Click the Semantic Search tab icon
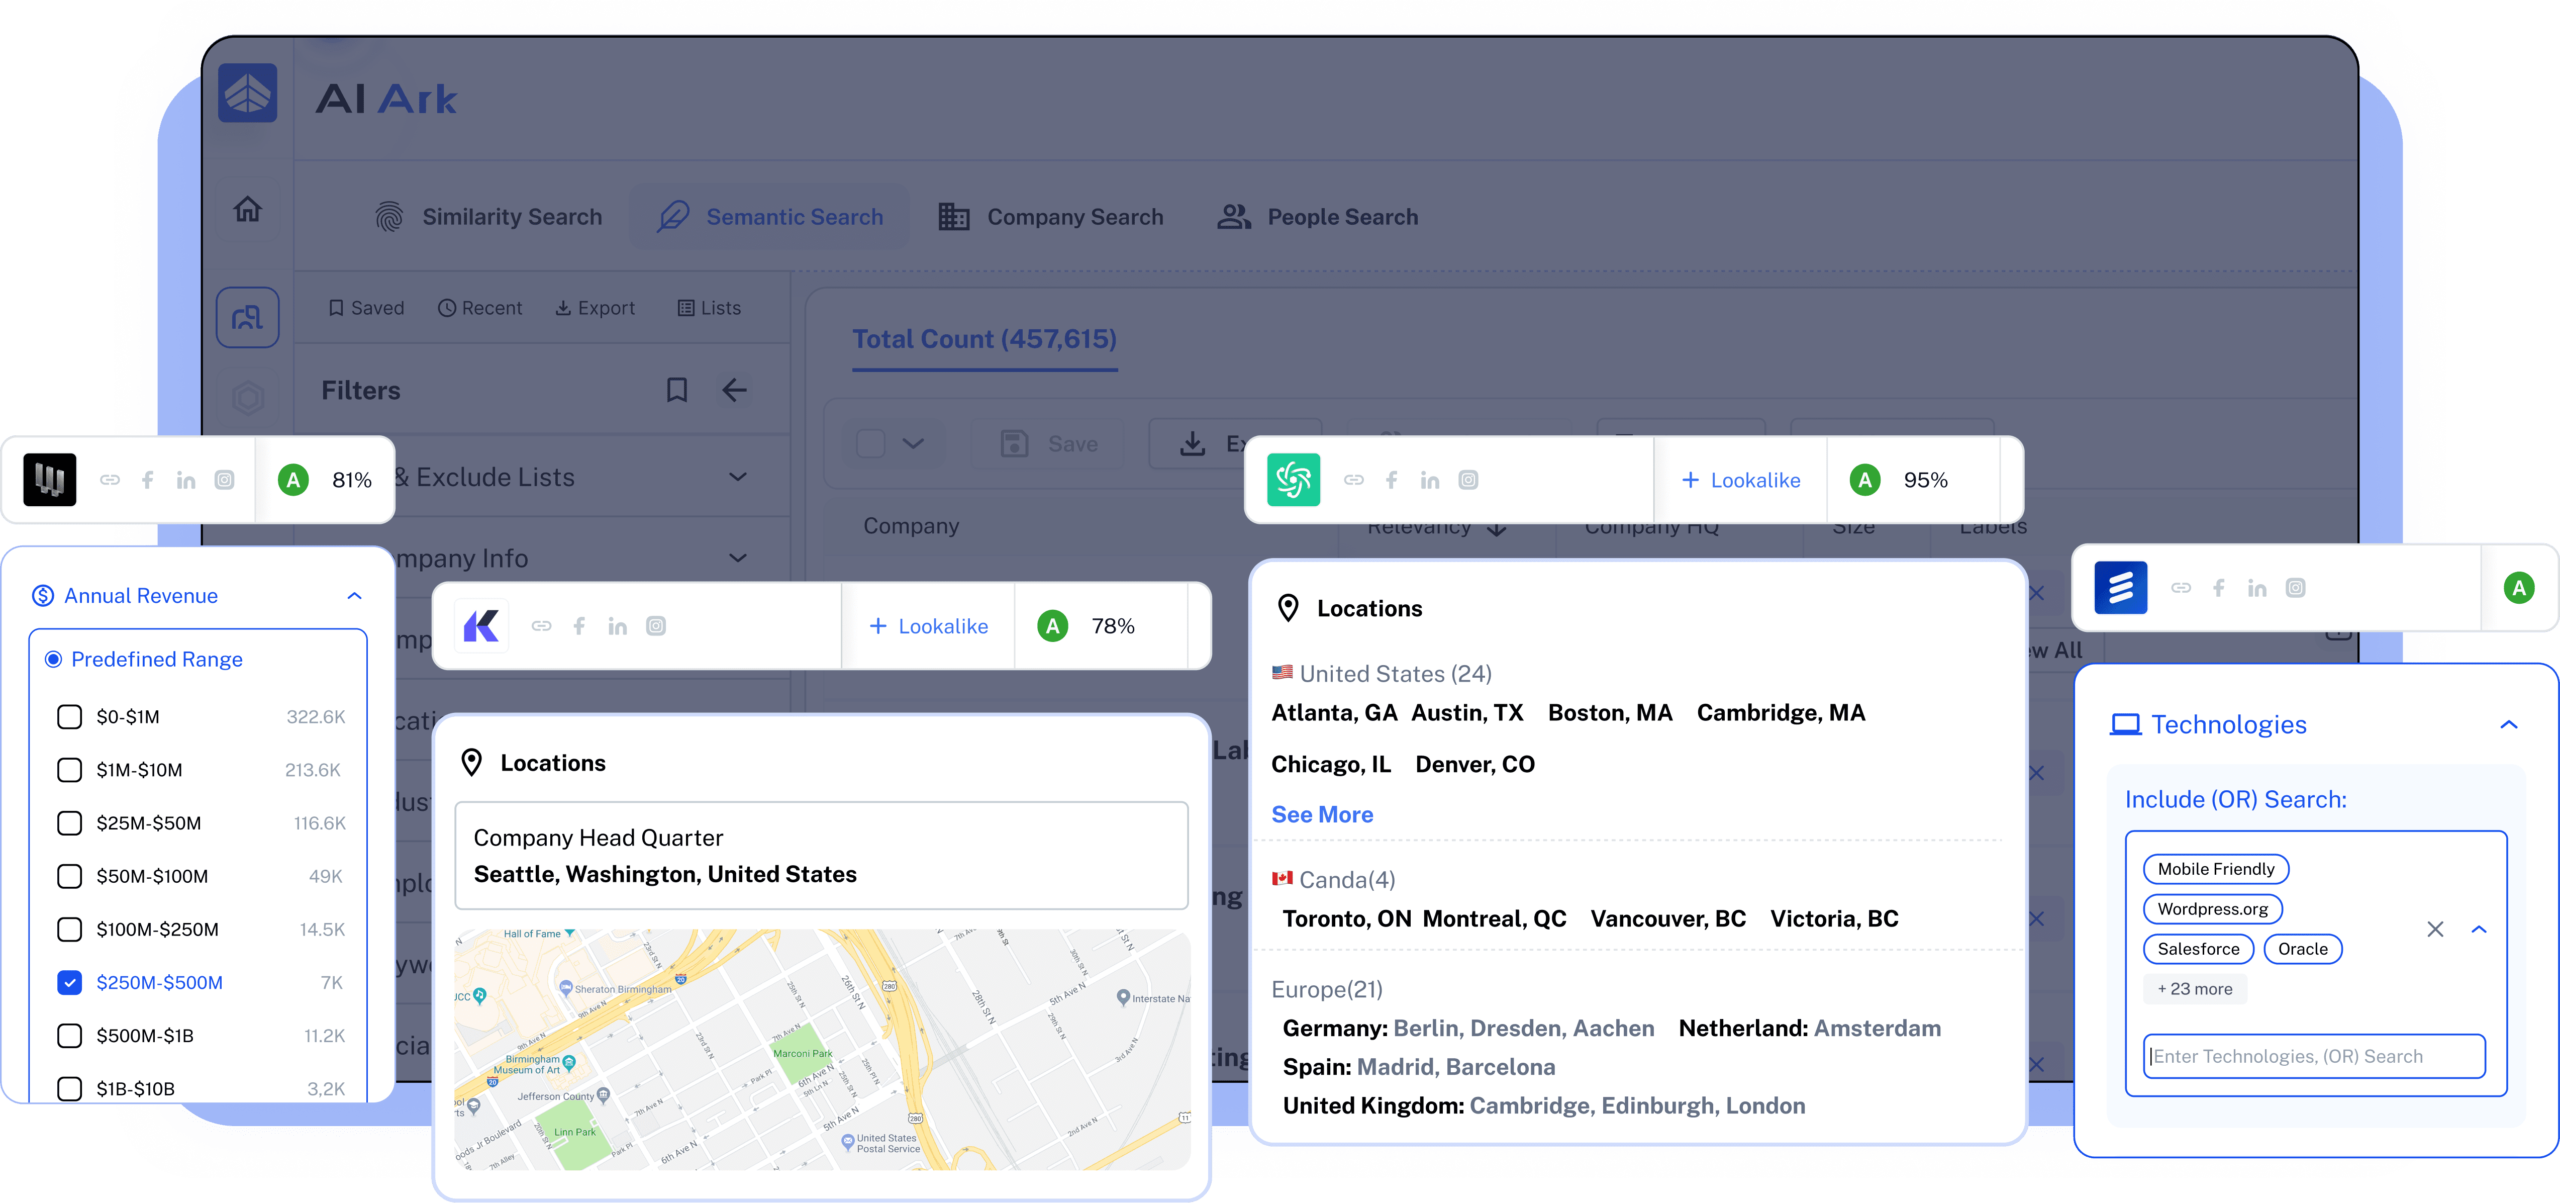The height and width of the screenshot is (1203, 2560). [673, 217]
